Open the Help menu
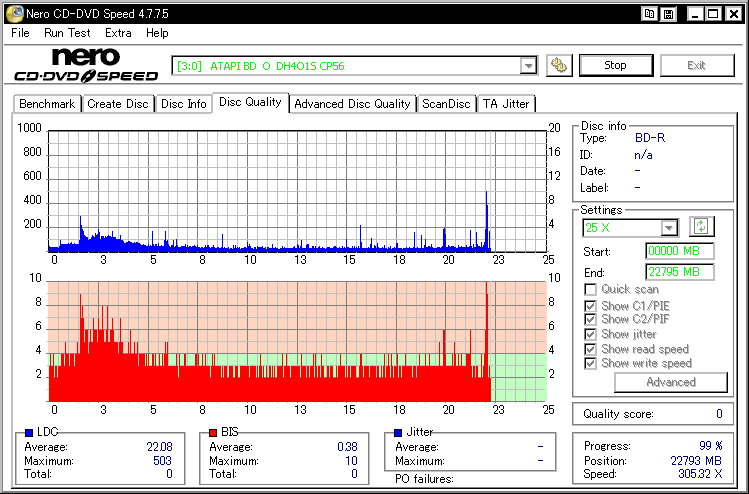The height and width of the screenshot is (494, 749). (x=157, y=33)
